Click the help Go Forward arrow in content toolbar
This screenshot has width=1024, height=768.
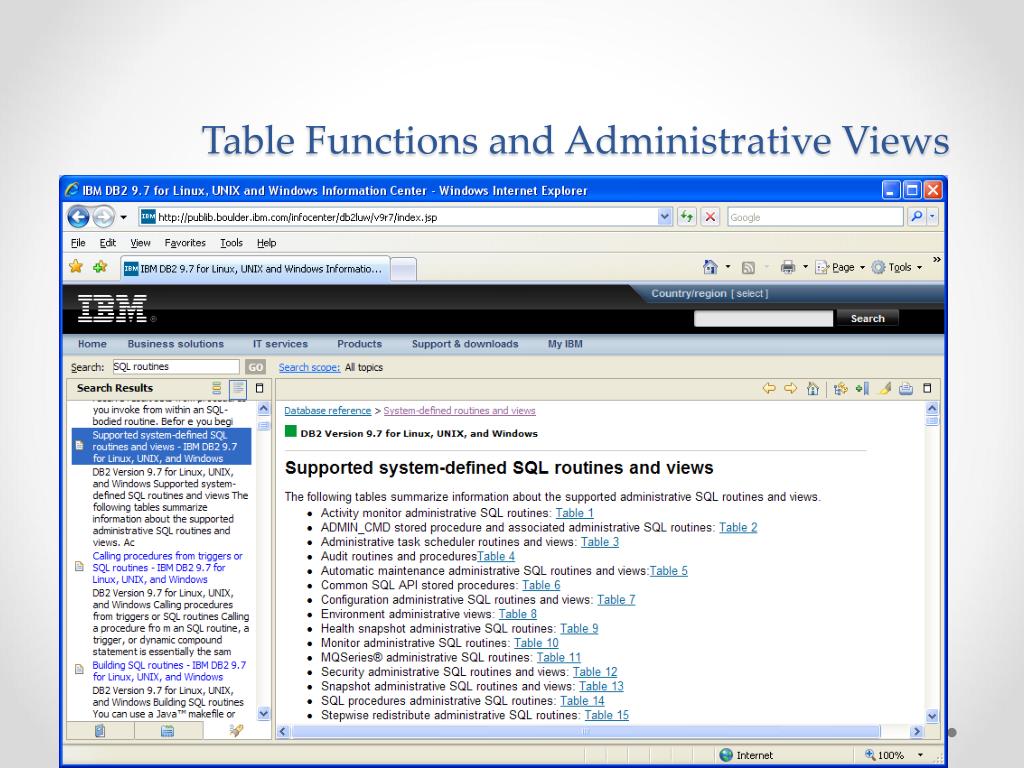click(x=791, y=389)
